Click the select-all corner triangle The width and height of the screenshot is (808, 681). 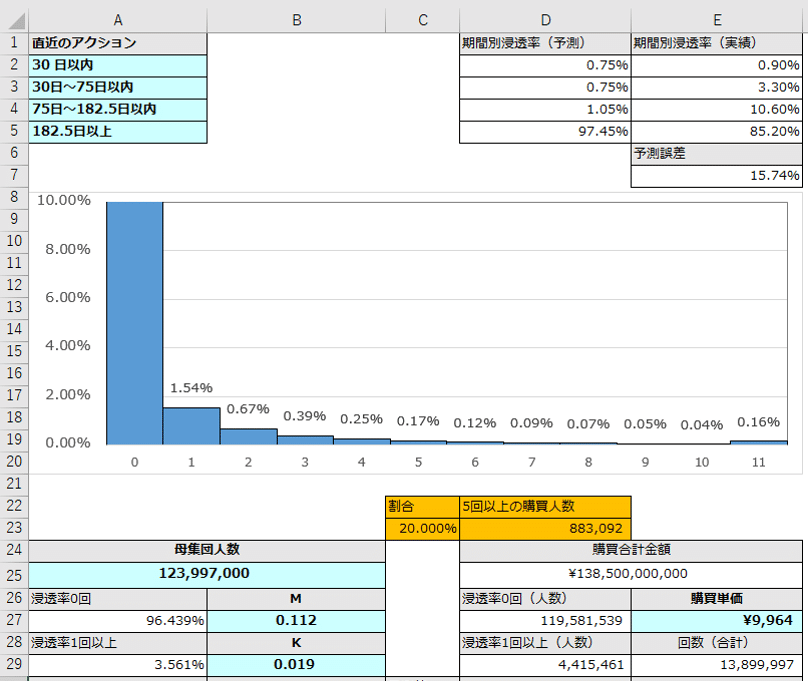coord(16,21)
